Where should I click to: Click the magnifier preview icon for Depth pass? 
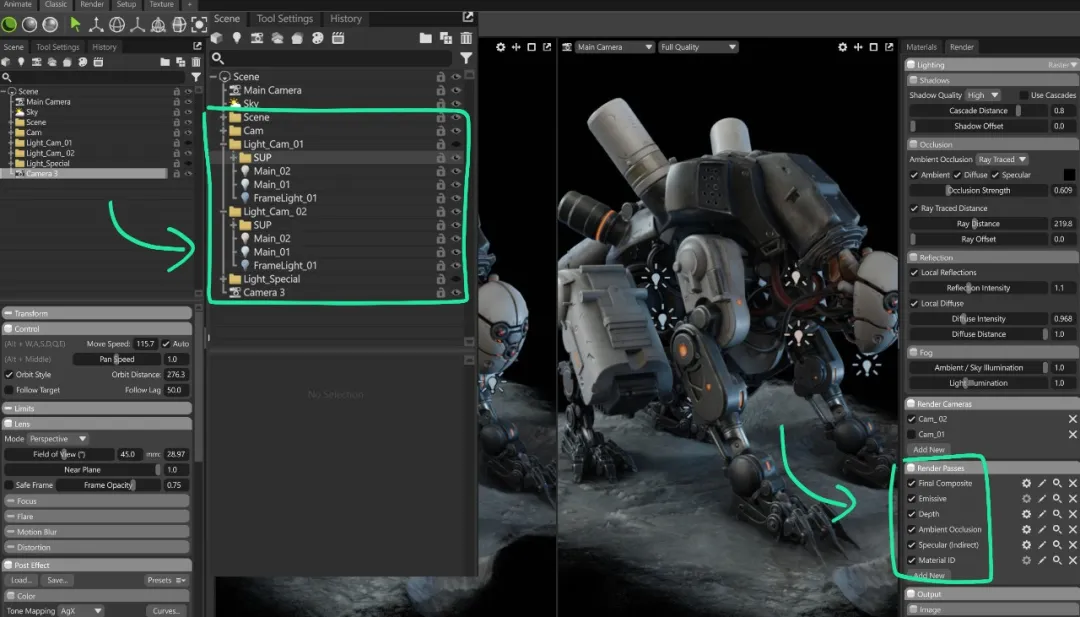1057,514
